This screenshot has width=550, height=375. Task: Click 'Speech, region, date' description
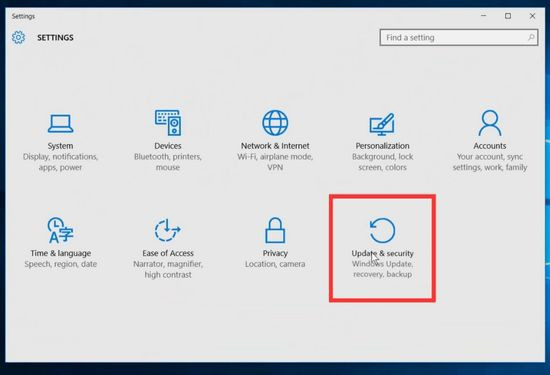pyautogui.click(x=60, y=264)
